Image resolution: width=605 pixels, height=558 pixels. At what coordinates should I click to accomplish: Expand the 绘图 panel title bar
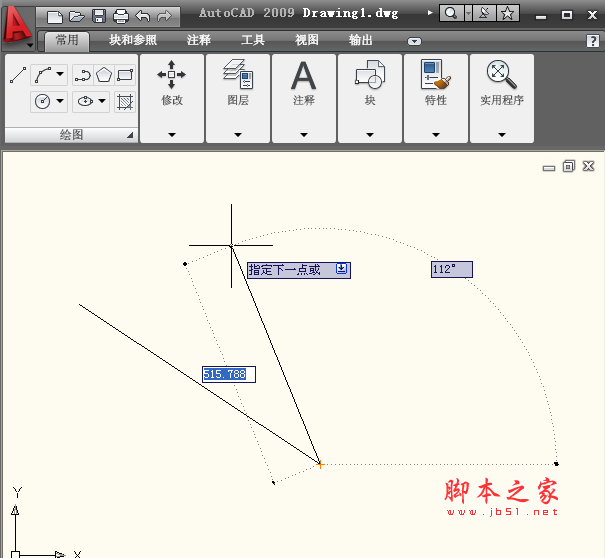click(71, 135)
